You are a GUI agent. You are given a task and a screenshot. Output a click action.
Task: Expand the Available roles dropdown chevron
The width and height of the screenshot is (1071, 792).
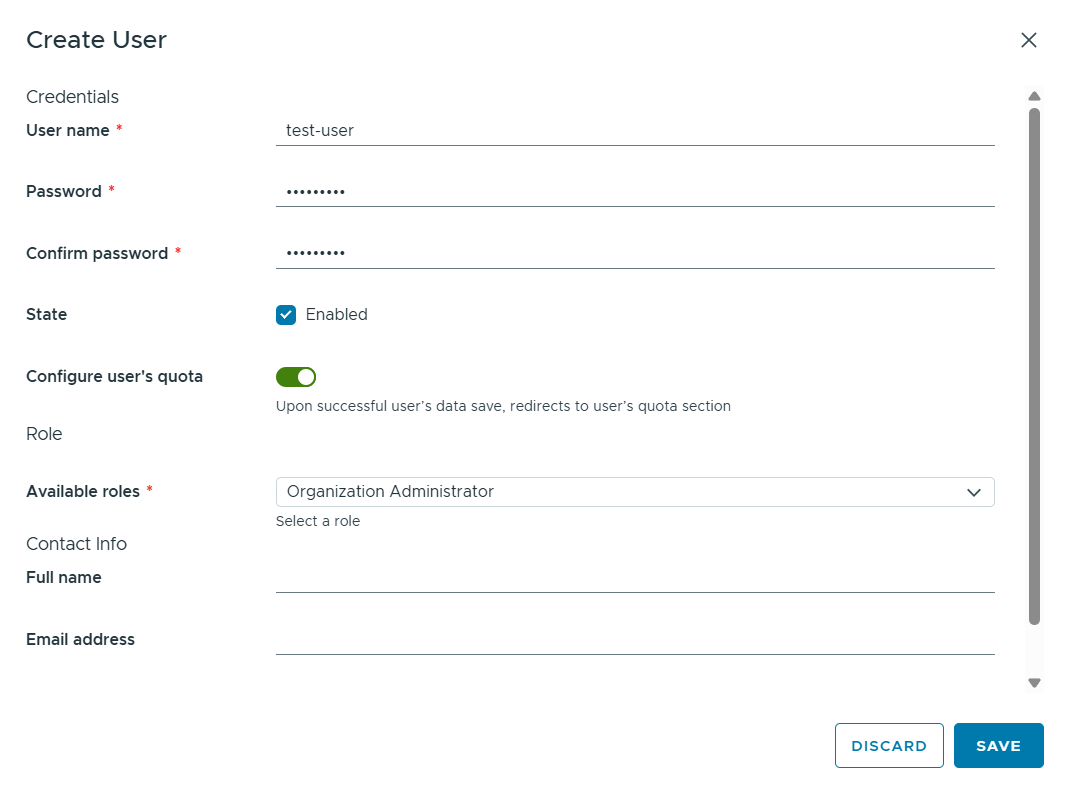coord(973,492)
